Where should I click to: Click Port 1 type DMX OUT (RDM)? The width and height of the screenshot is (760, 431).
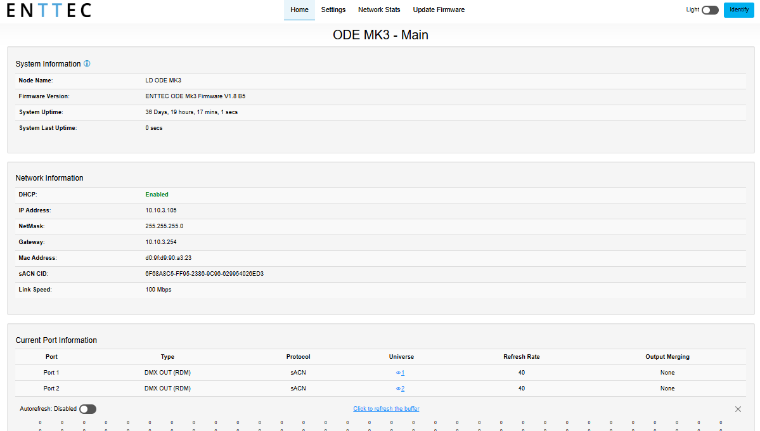(167, 373)
